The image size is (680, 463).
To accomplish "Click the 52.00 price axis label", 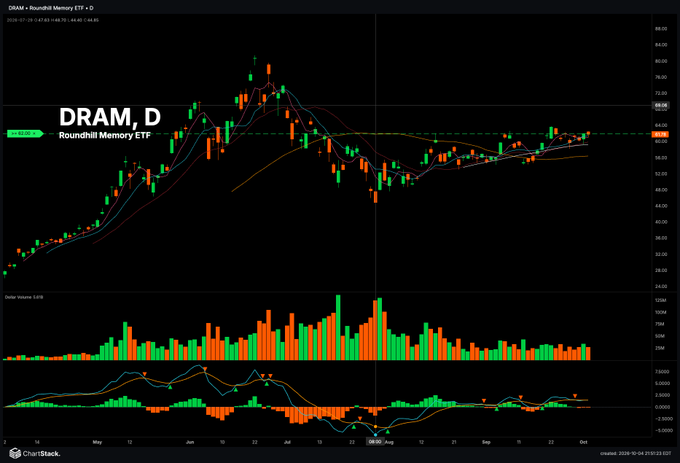I will point(661,174).
